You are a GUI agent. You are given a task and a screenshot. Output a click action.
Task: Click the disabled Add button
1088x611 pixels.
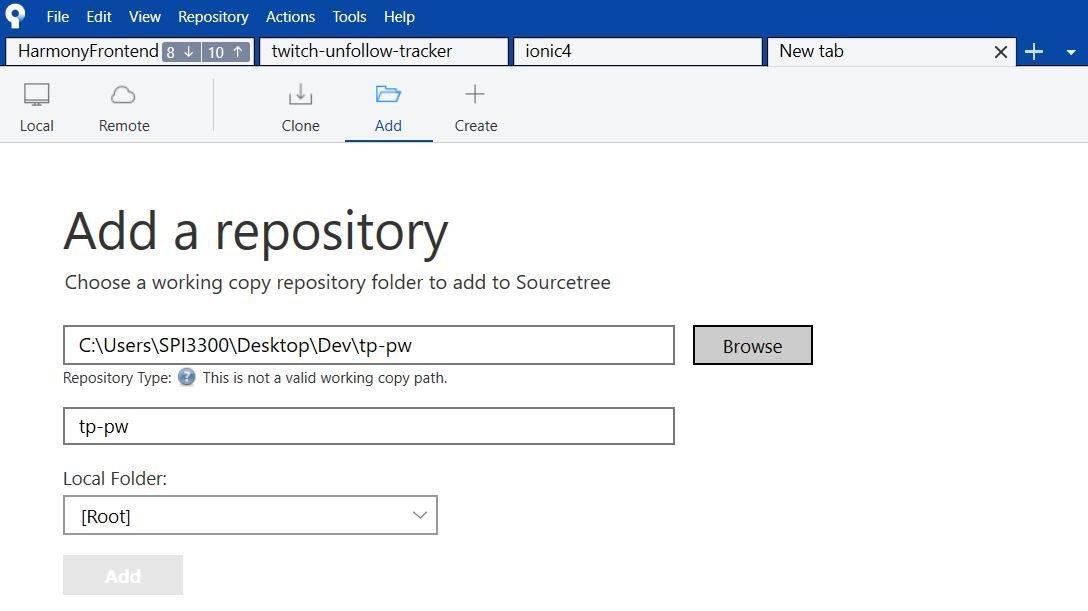[123, 575]
